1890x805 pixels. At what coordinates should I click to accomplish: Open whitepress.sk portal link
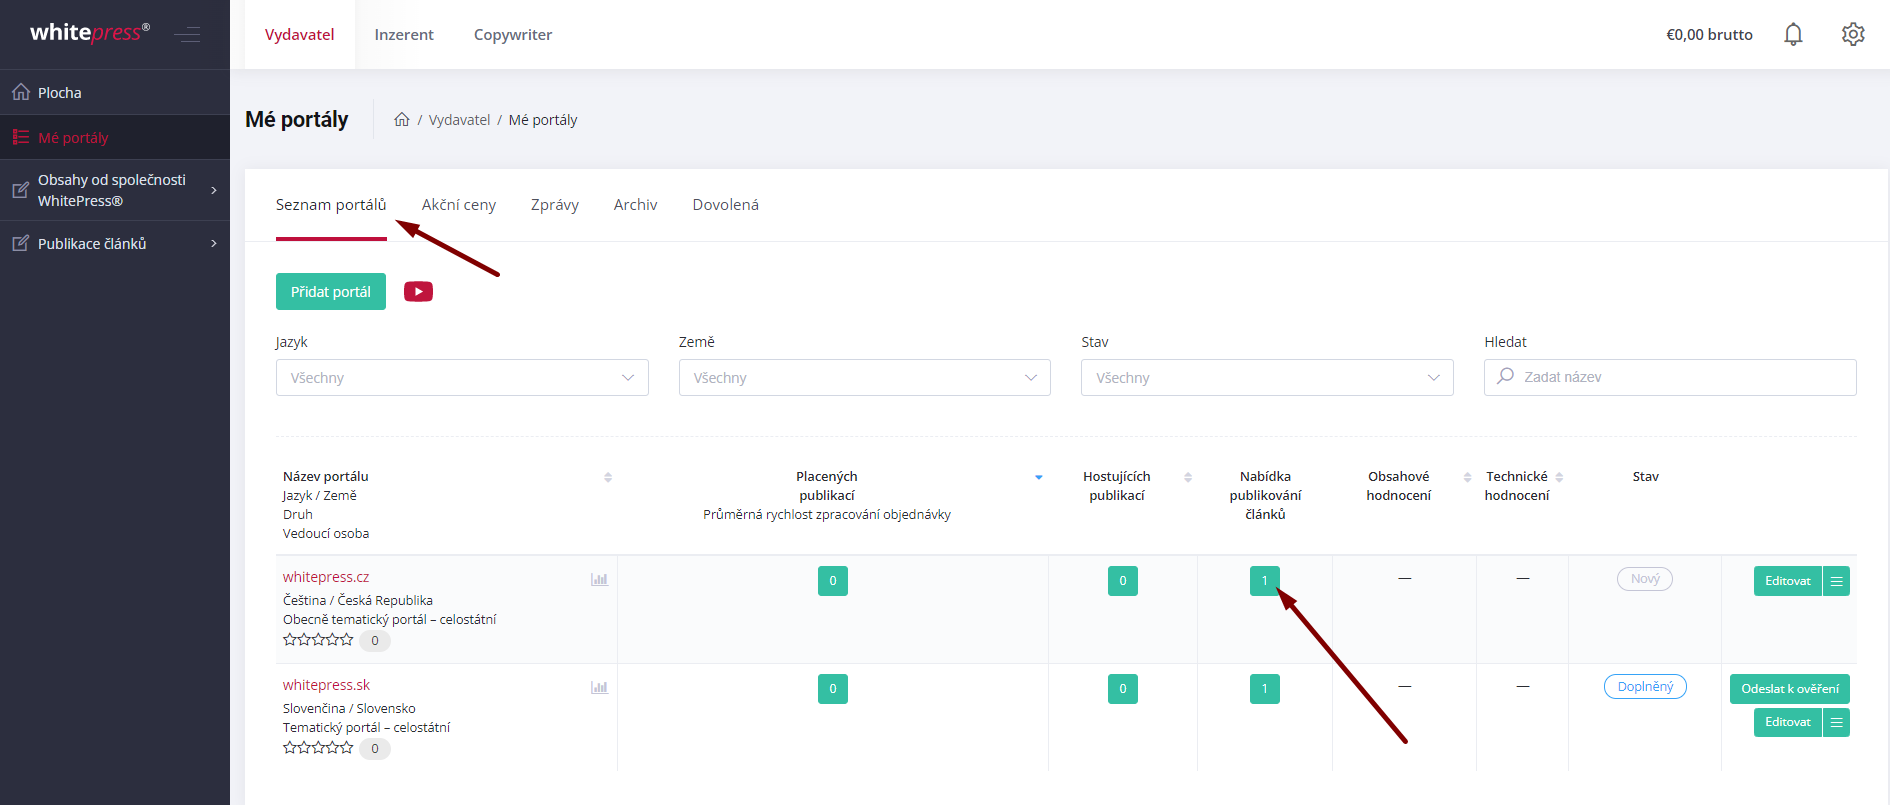[326, 685]
